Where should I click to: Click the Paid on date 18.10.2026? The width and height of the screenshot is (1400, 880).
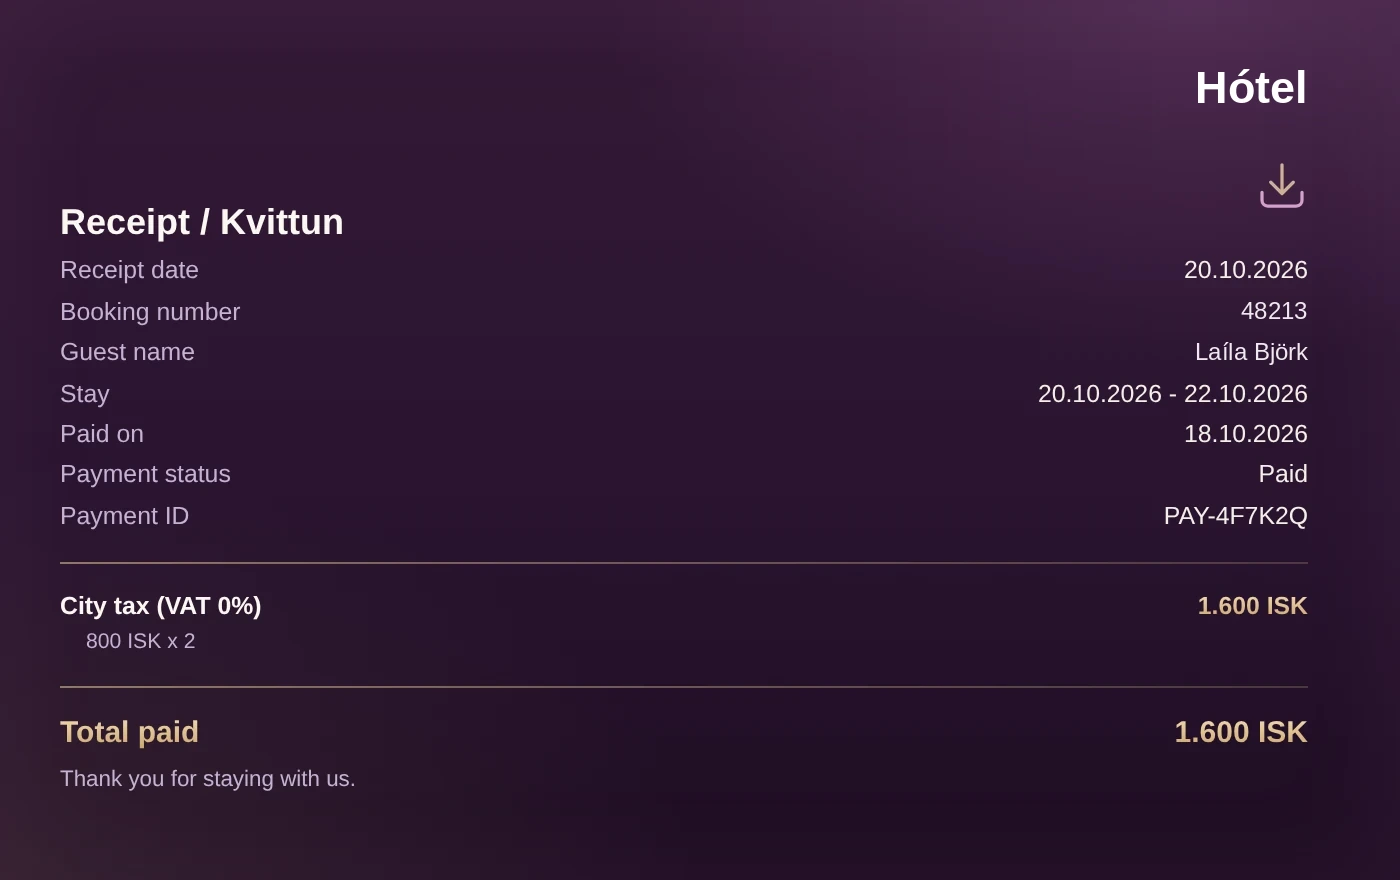(x=1245, y=434)
